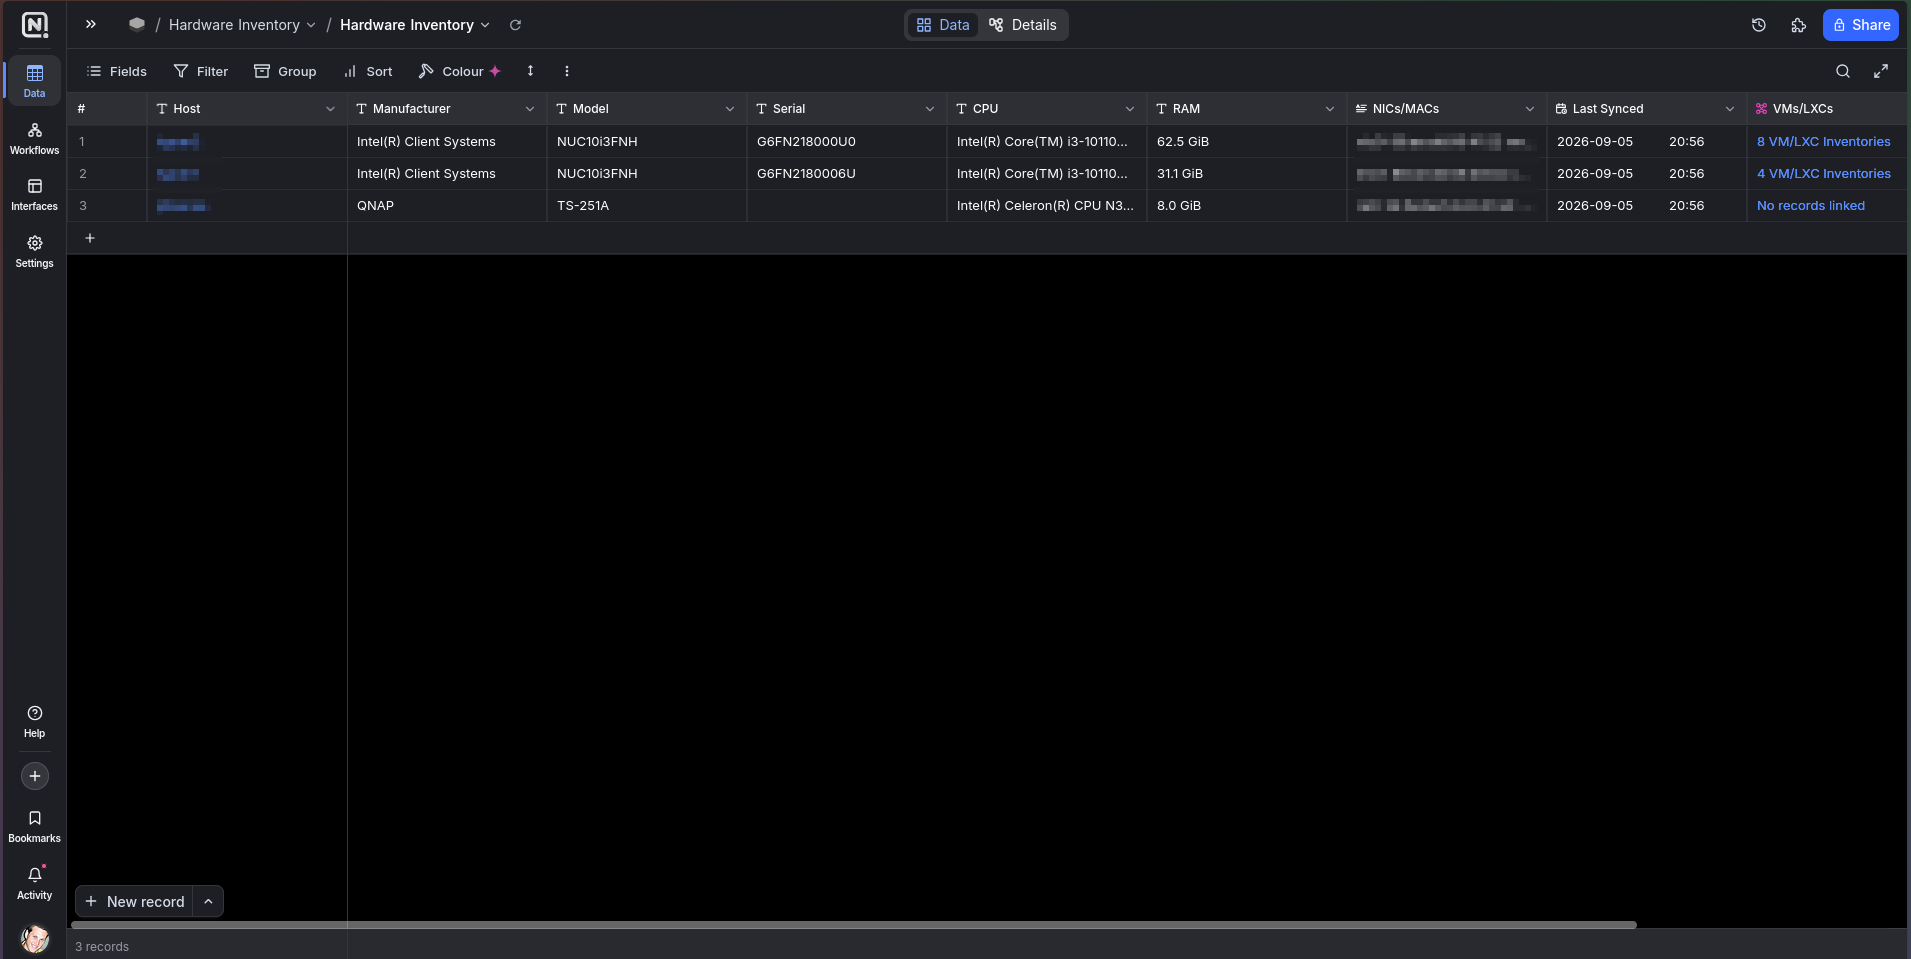Open the search icon in toolbar
This screenshot has width=1911, height=959.
[x=1843, y=71]
